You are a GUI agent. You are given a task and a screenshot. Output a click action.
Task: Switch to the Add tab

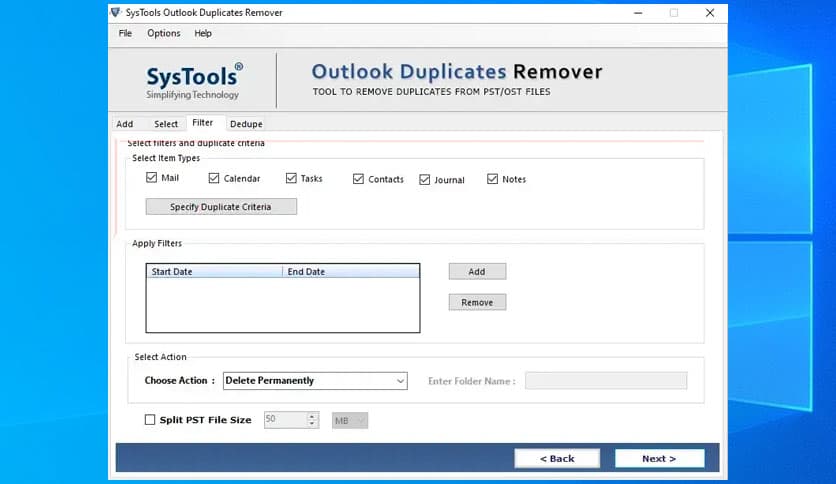tap(125, 124)
